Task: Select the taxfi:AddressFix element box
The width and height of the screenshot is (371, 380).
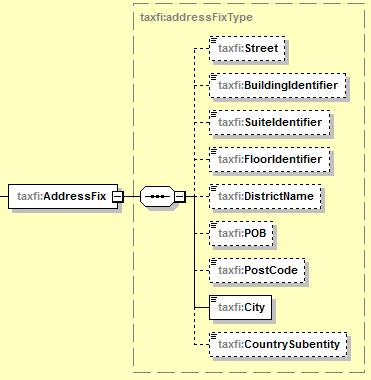Action: coord(63,197)
